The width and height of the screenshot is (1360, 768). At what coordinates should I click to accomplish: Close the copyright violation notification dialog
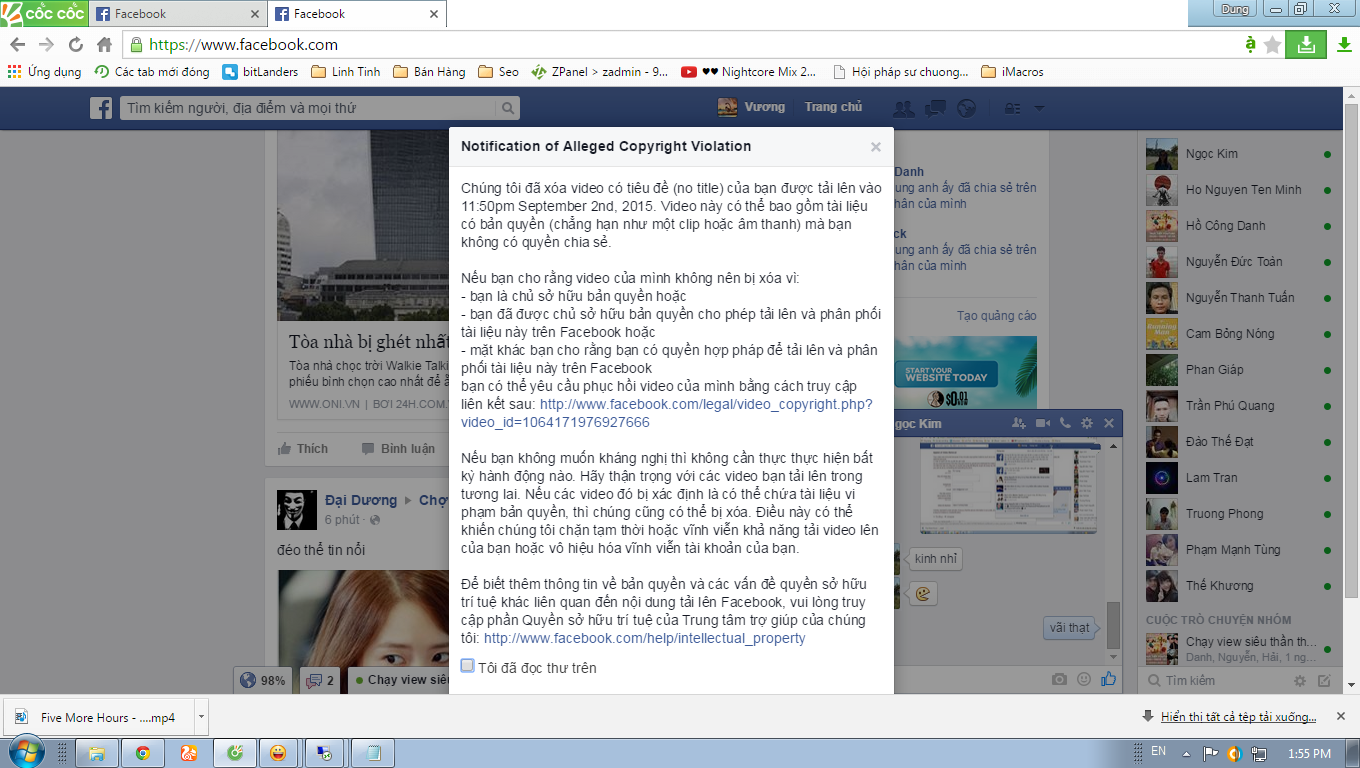point(876,147)
